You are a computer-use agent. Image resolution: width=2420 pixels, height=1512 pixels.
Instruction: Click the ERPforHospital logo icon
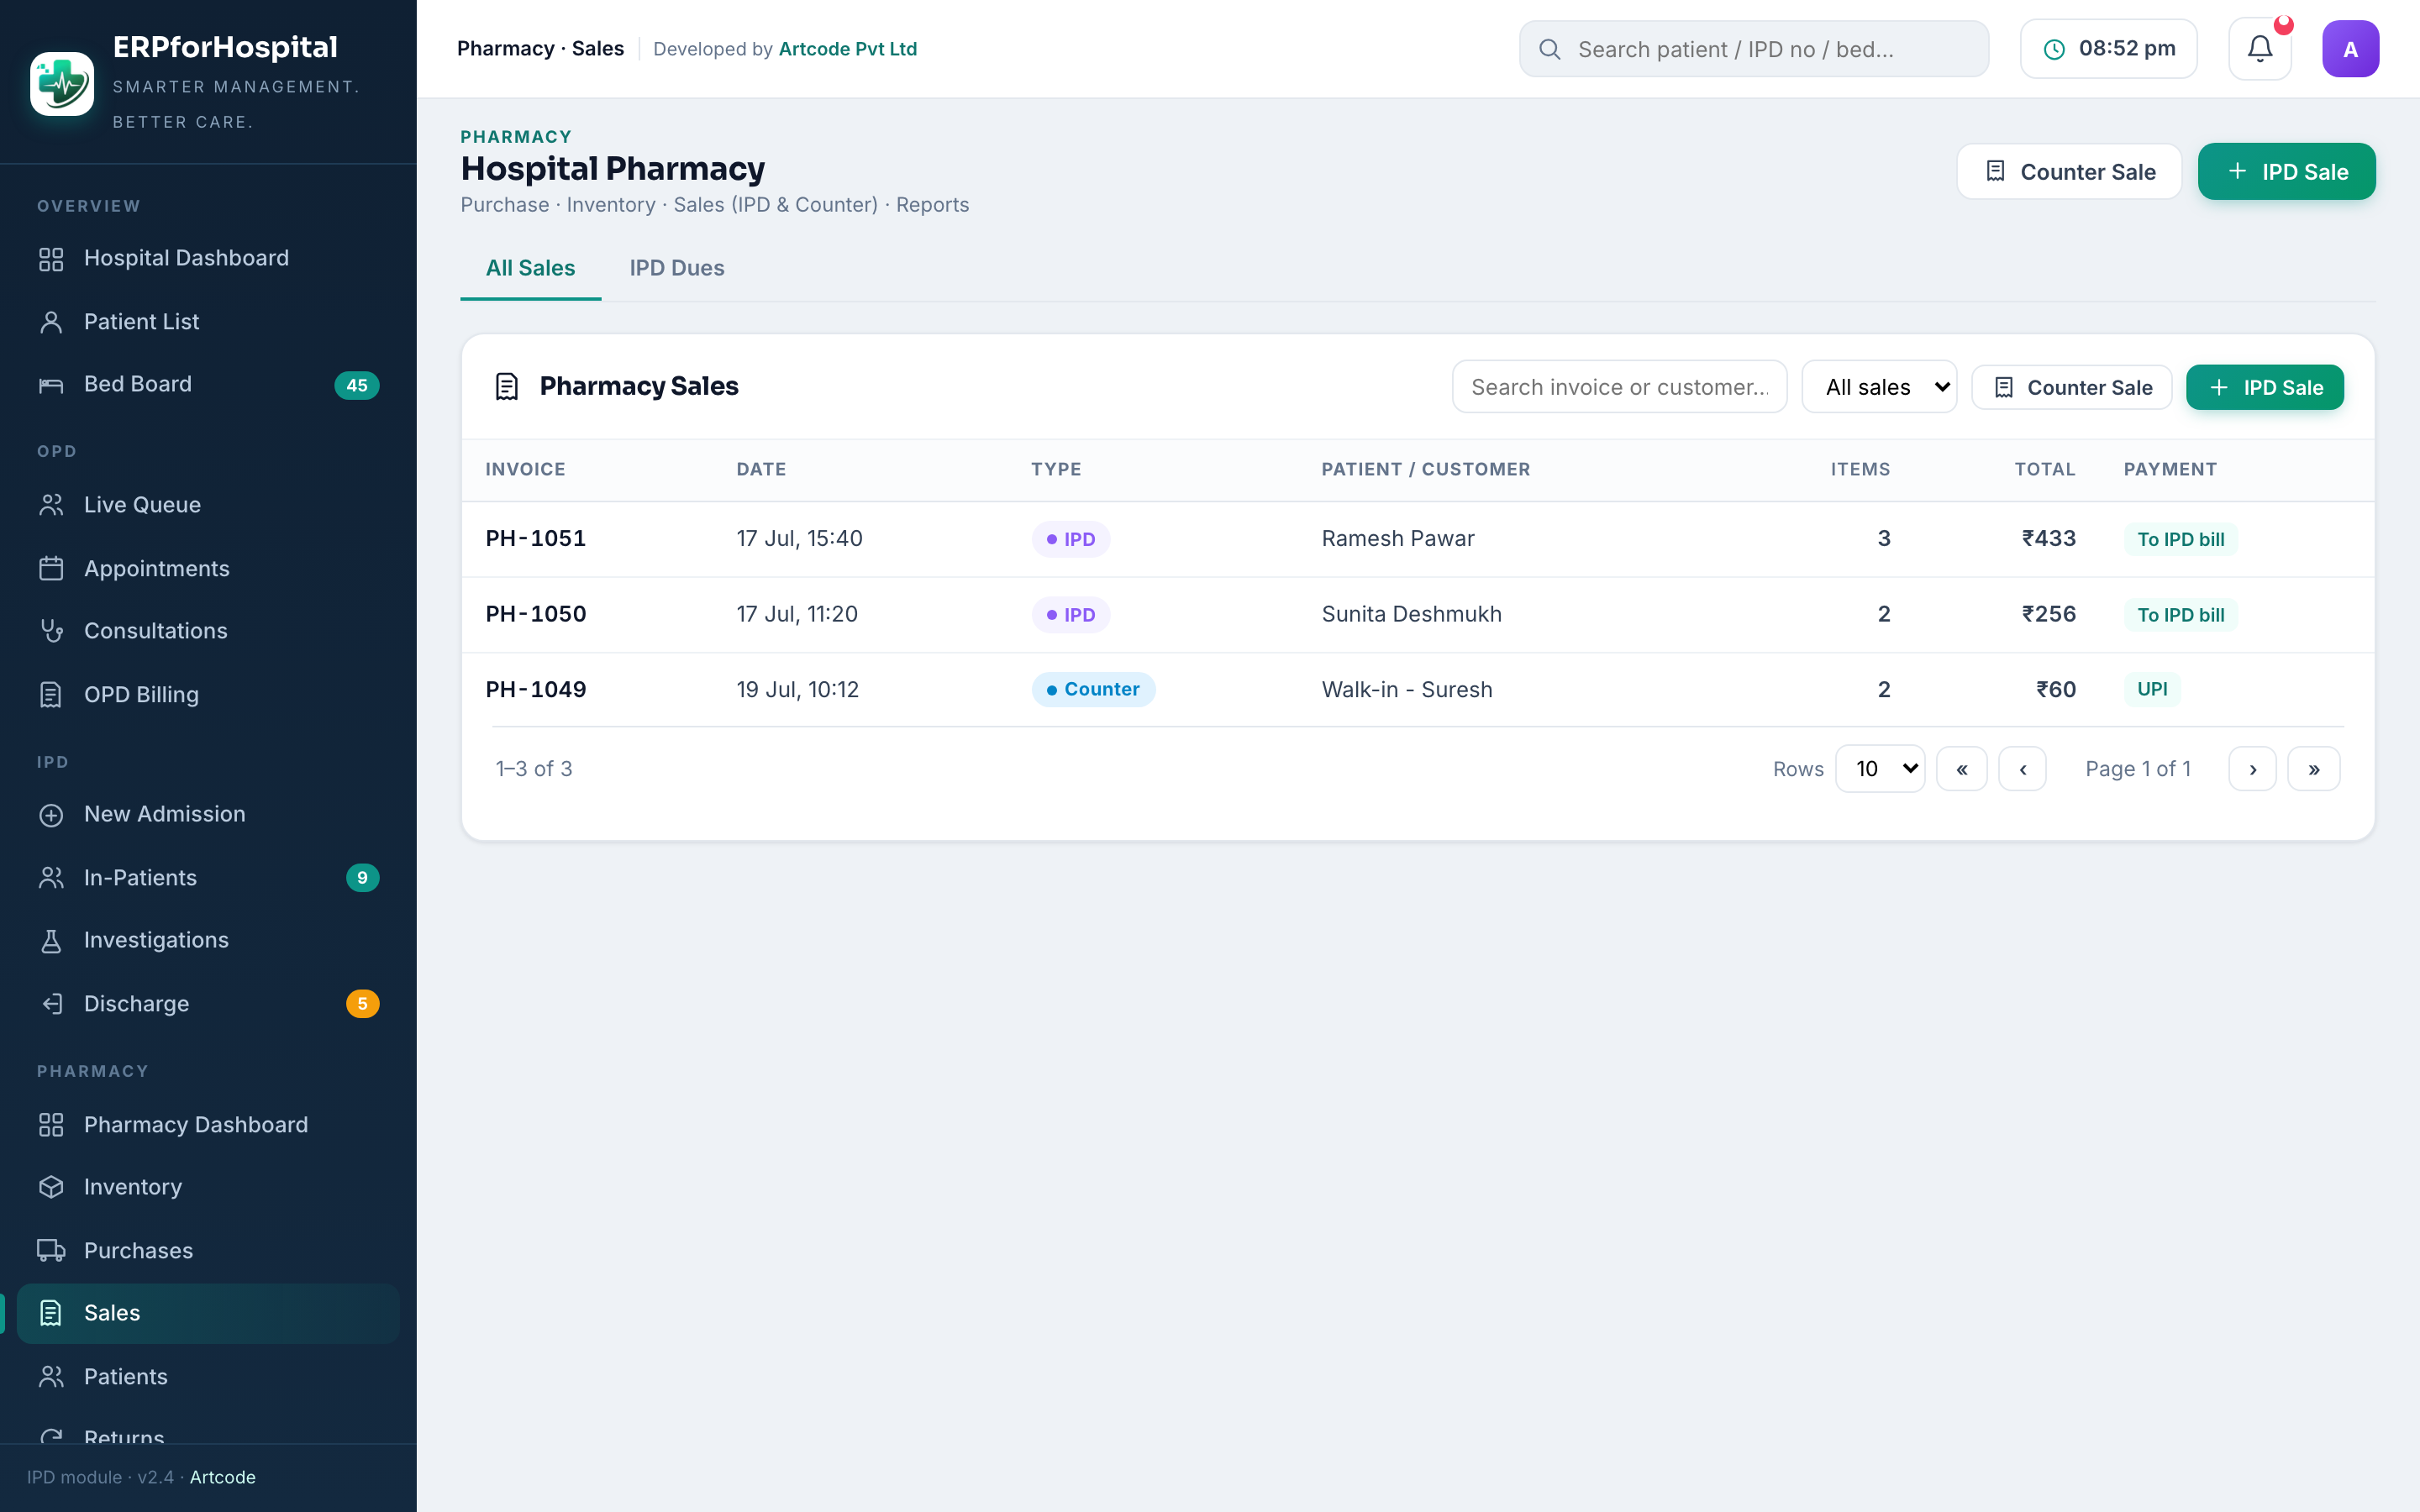pyautogui.click(x=62, y=84)
